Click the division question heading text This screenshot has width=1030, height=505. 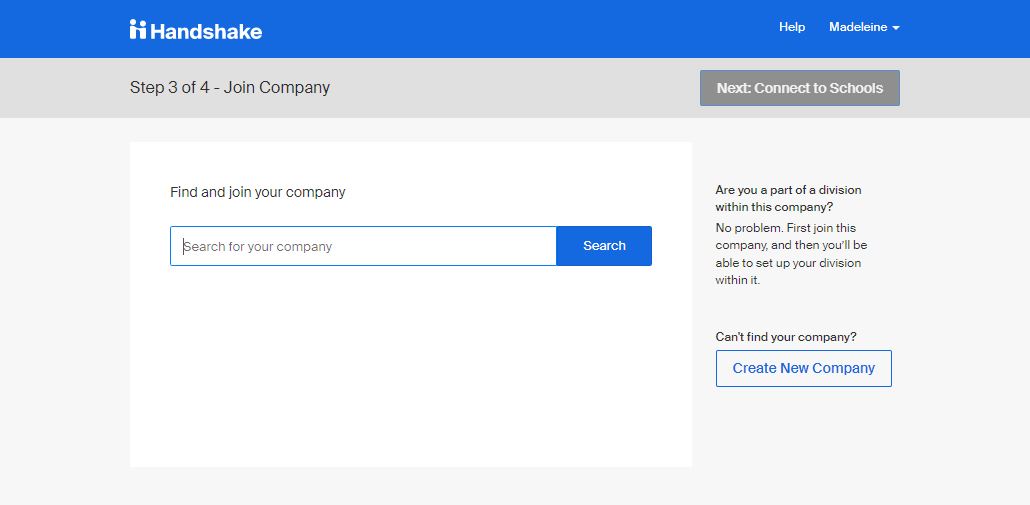tap(788, 198)
